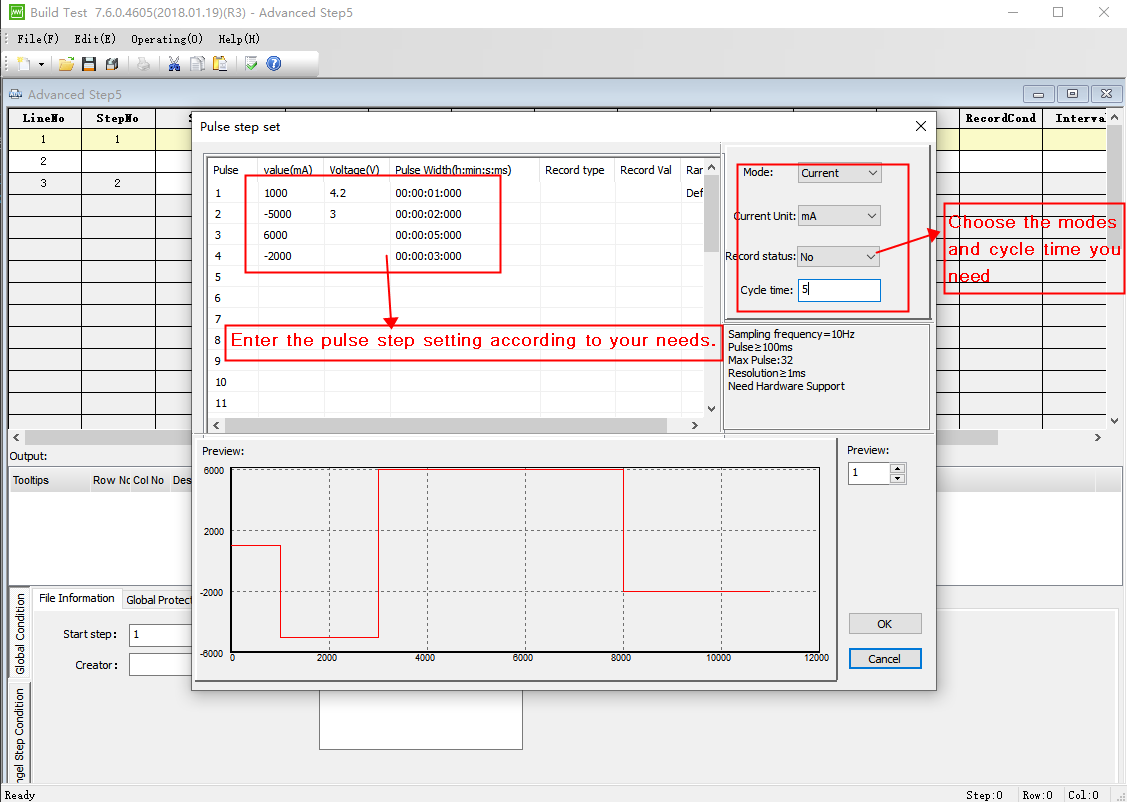
Task: Open the Record status dropdown showing No
Action: pos(838,257)
